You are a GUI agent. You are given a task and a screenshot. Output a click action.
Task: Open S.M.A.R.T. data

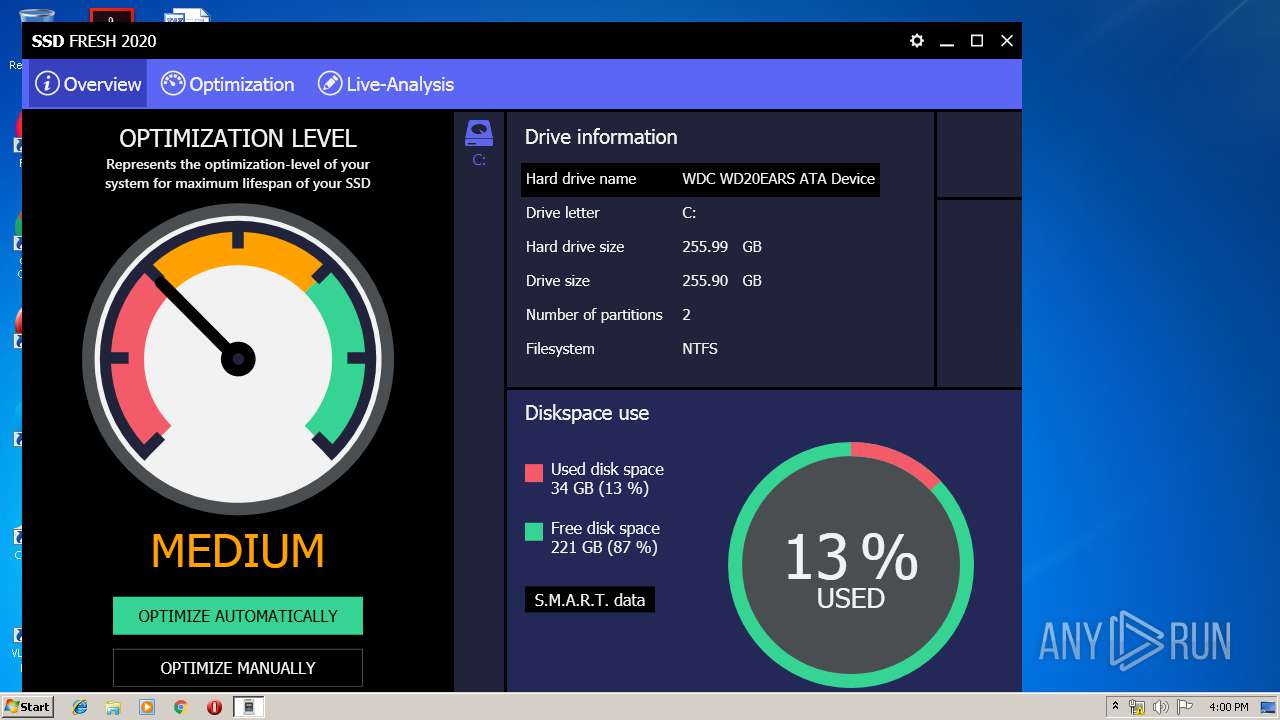[x=590, y=600]
